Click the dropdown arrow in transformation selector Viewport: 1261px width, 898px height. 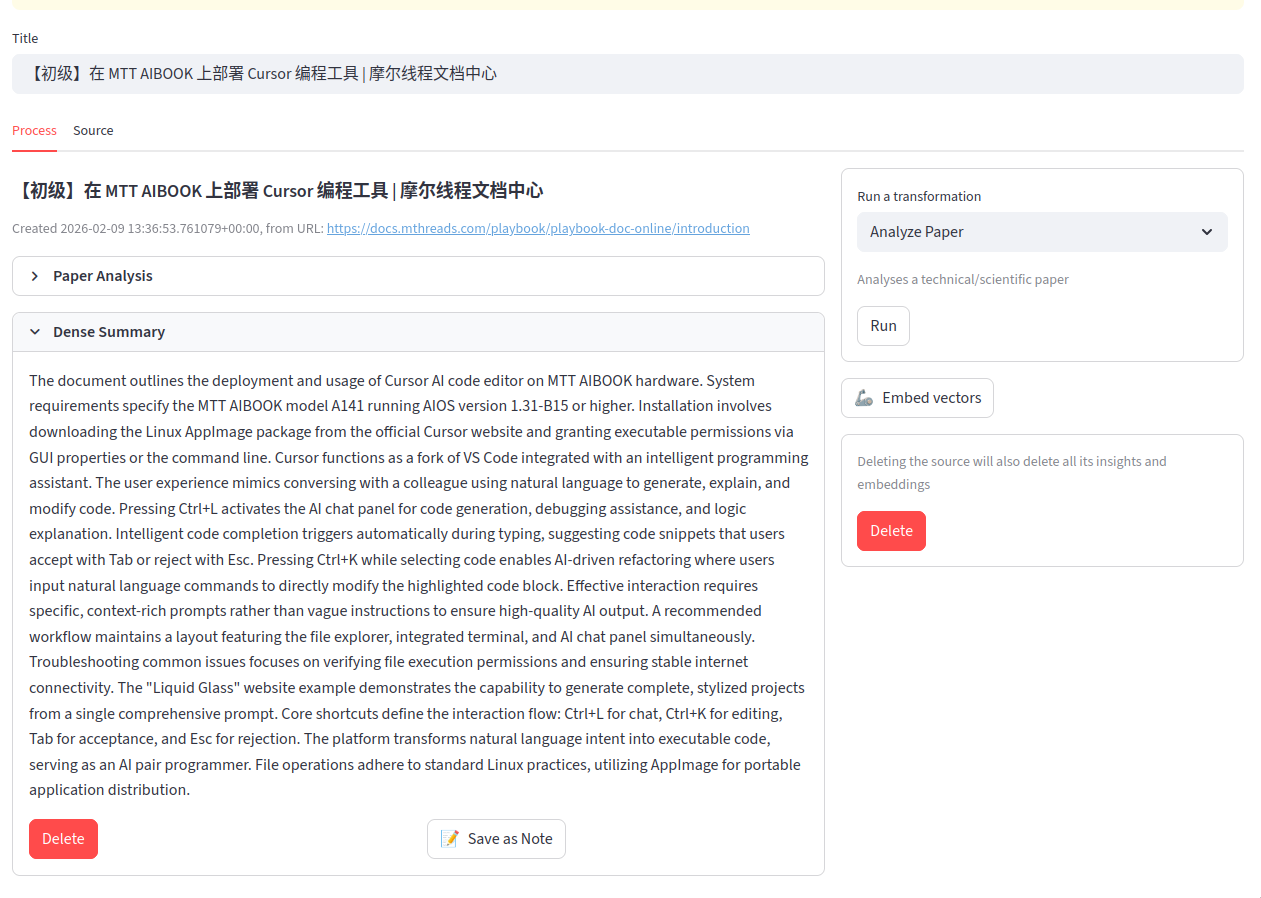click(x=1207, y=232)
